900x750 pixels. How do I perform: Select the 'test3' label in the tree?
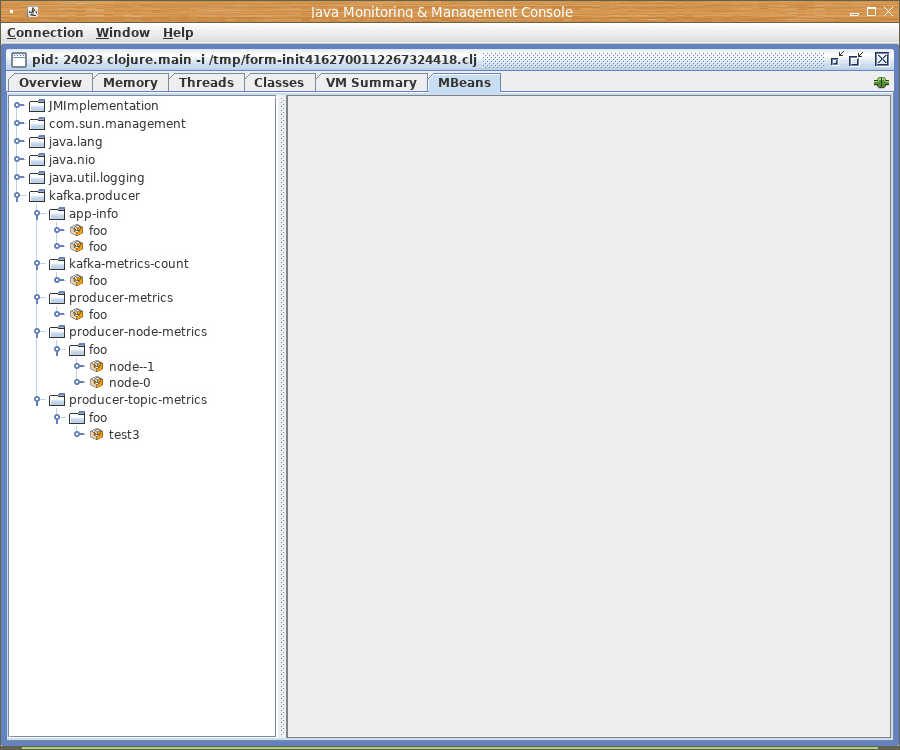(124, 435)
